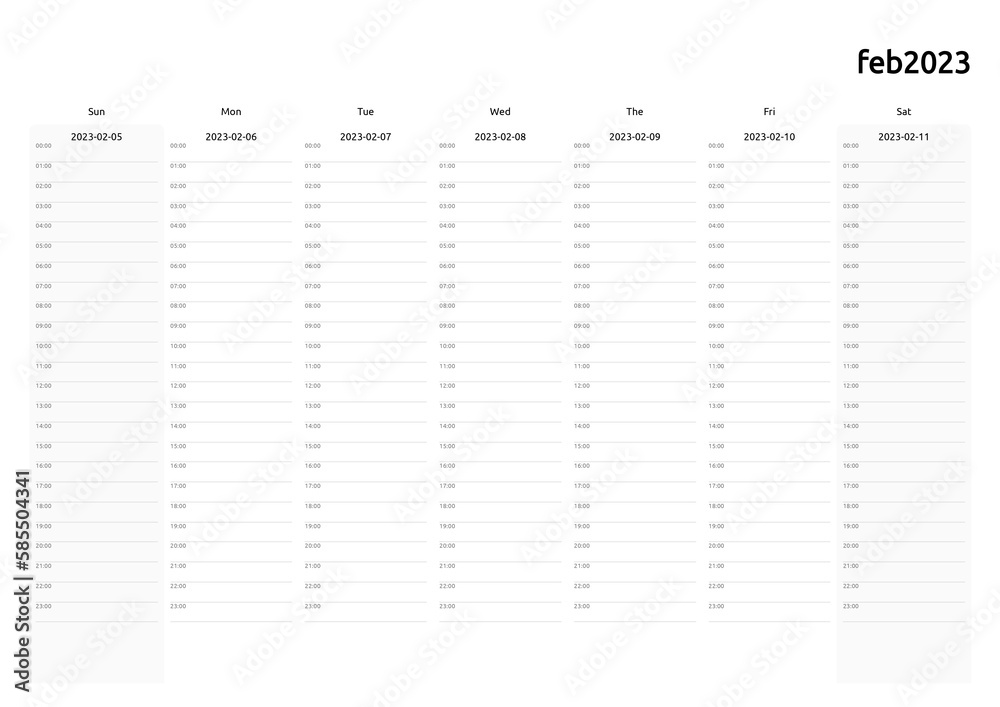The image size is (1000, 707).
Task: Click the Sat day heading
Action: coord(904,112)
